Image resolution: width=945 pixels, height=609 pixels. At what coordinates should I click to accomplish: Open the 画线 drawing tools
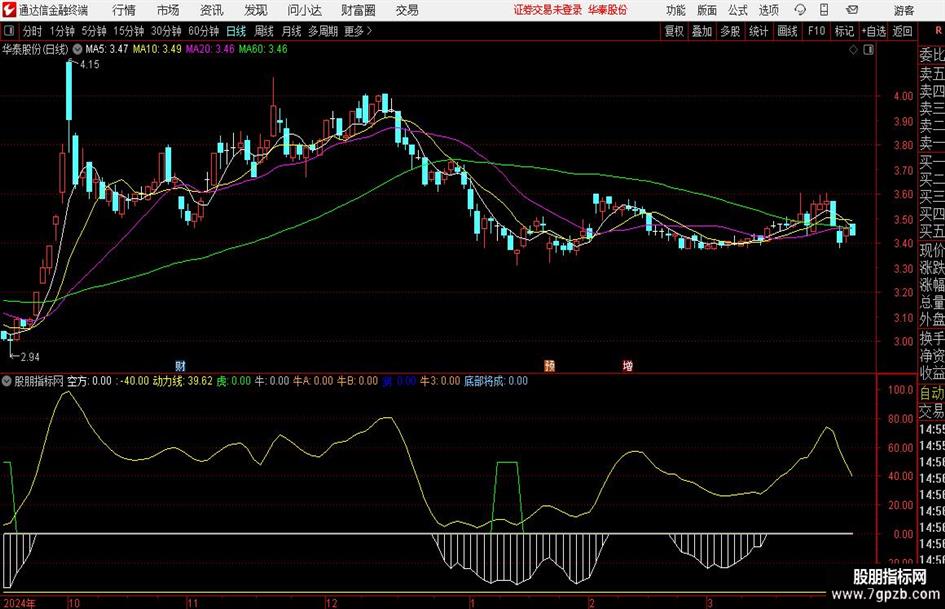pos(788,31)
